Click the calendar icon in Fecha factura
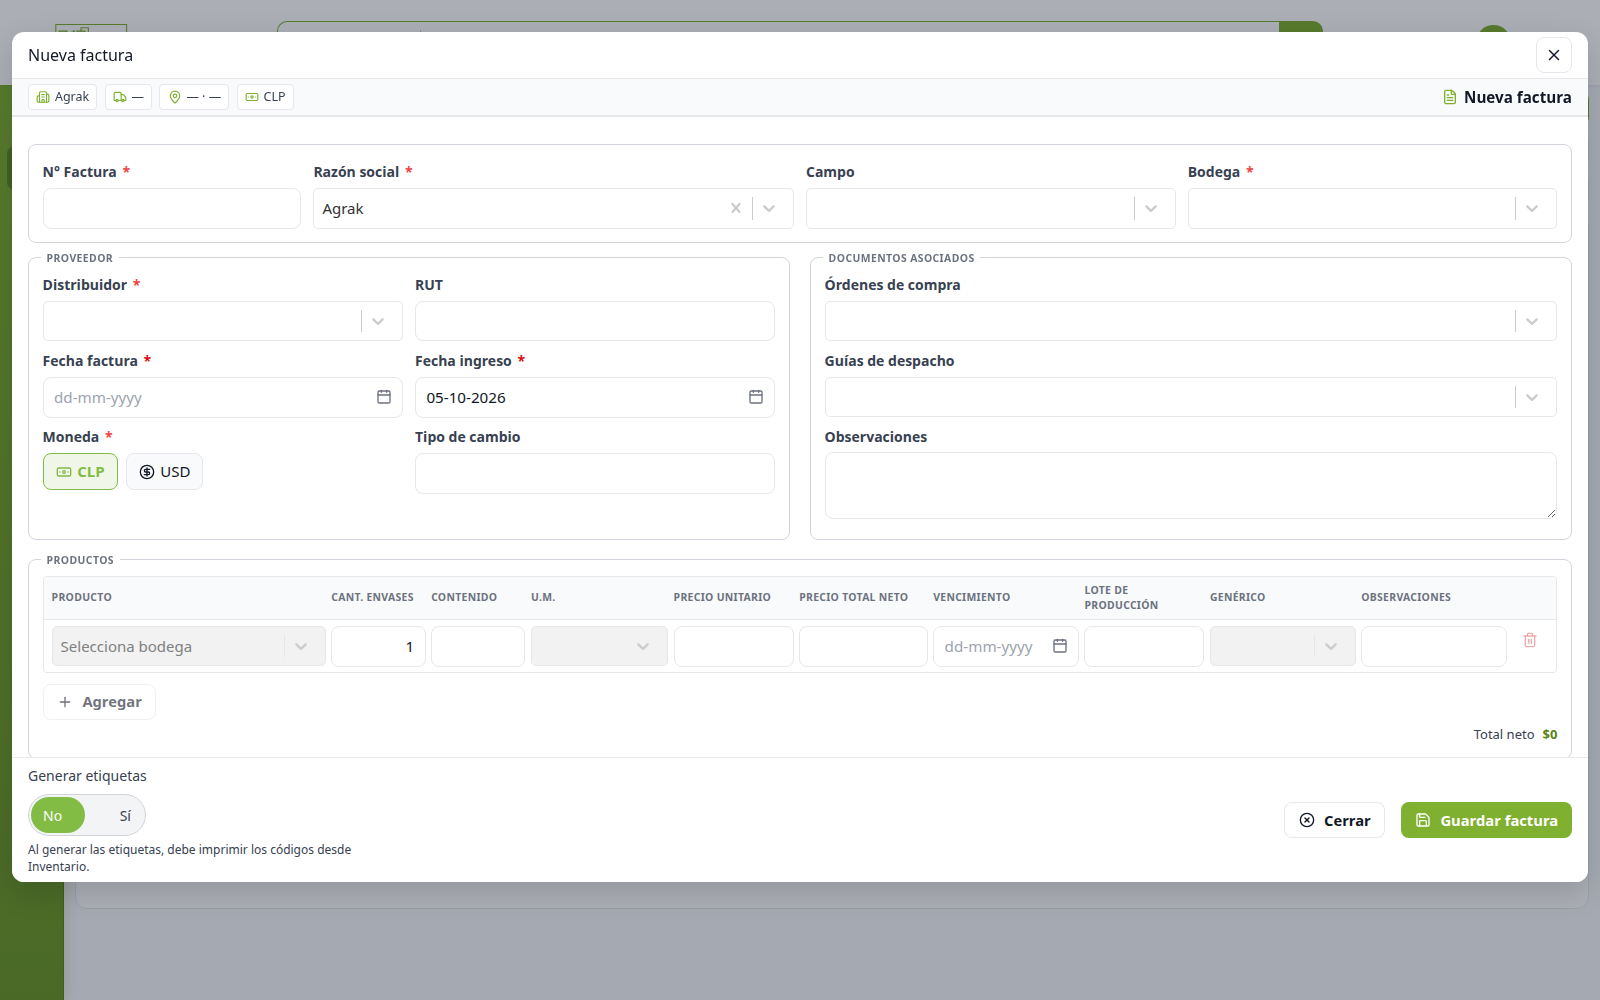The height and width of the screenshot is (1000, 1600). [x=384, y=397]
